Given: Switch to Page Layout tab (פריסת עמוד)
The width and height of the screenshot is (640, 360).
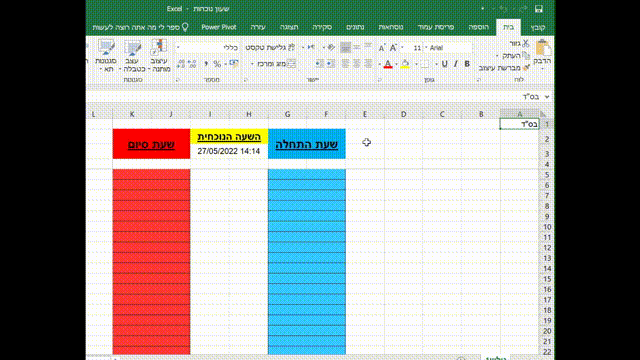Looking at the screenshot, I should pos(436,27).
